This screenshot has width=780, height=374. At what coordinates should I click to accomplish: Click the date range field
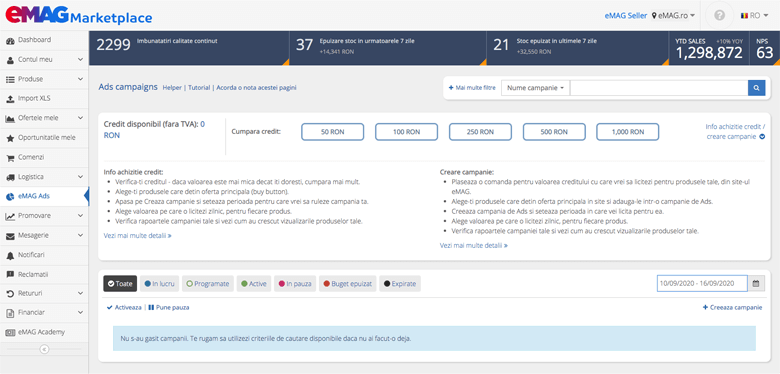point(702,283)
